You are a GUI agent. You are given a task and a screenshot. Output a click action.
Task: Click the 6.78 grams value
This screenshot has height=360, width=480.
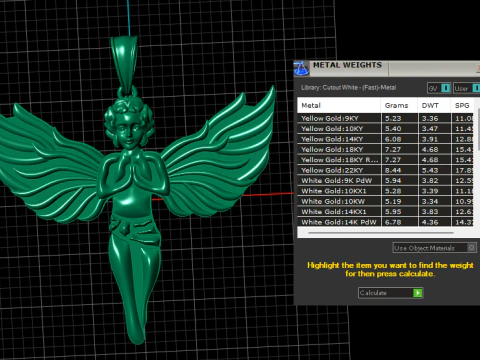(x=393, y=222)
